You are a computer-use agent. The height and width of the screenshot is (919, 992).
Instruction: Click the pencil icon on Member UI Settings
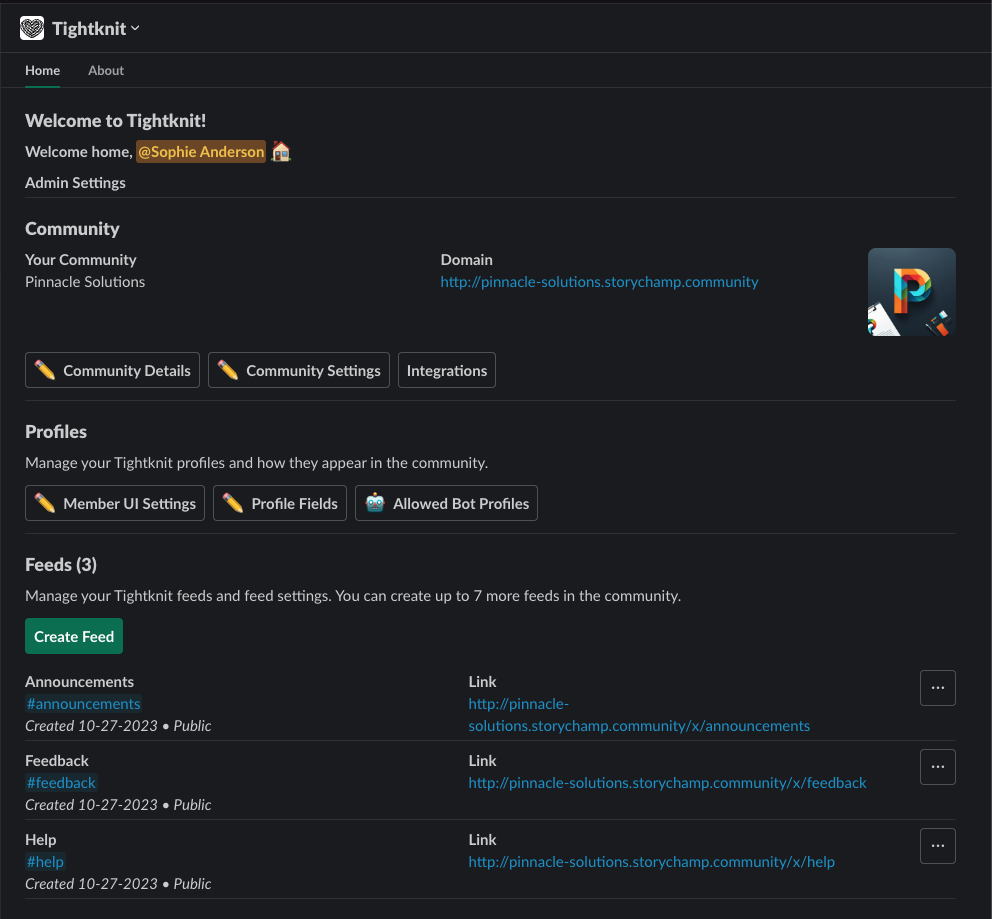[44, 503]
